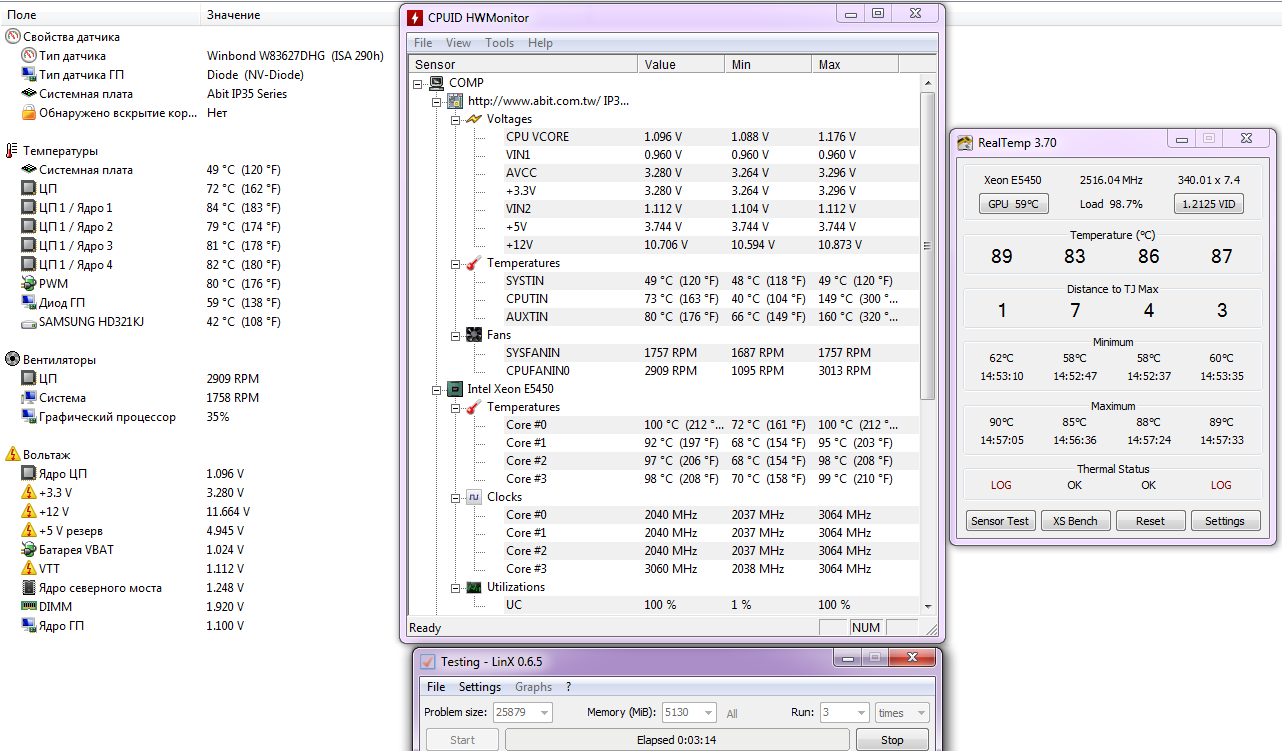Click the padlock icon for Обнаружено вскрытие кор...
The height and width of the screenshot is (751, 1282).
tap(29, 113)
